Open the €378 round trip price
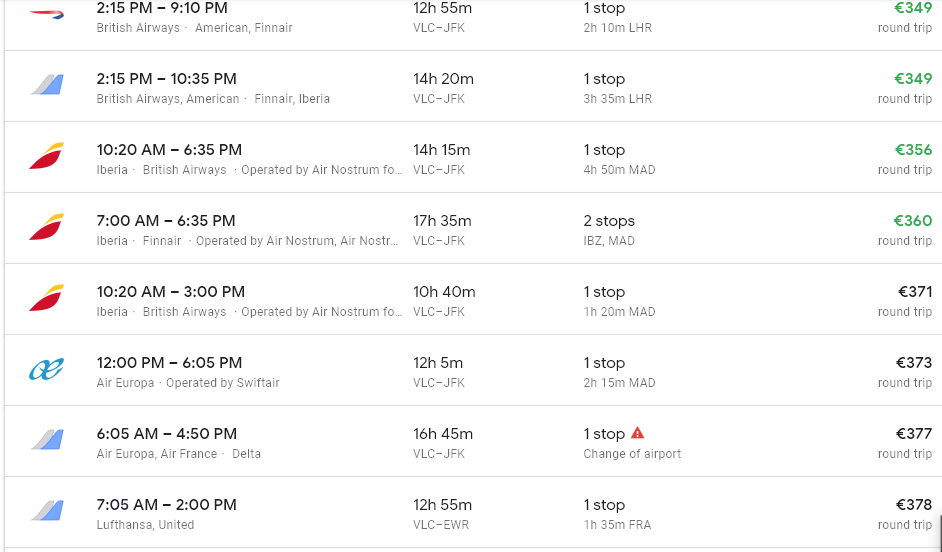Screen dimensions: 942x552 click(914, 505)
